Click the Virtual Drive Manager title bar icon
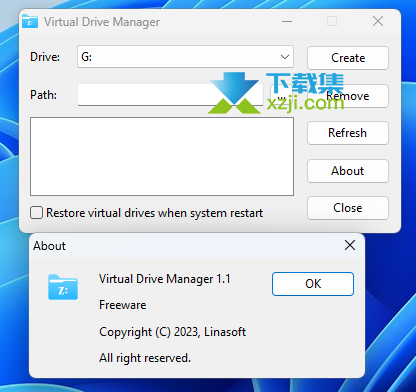Screen dimensions: 416x392 click(x=30, y=22)
